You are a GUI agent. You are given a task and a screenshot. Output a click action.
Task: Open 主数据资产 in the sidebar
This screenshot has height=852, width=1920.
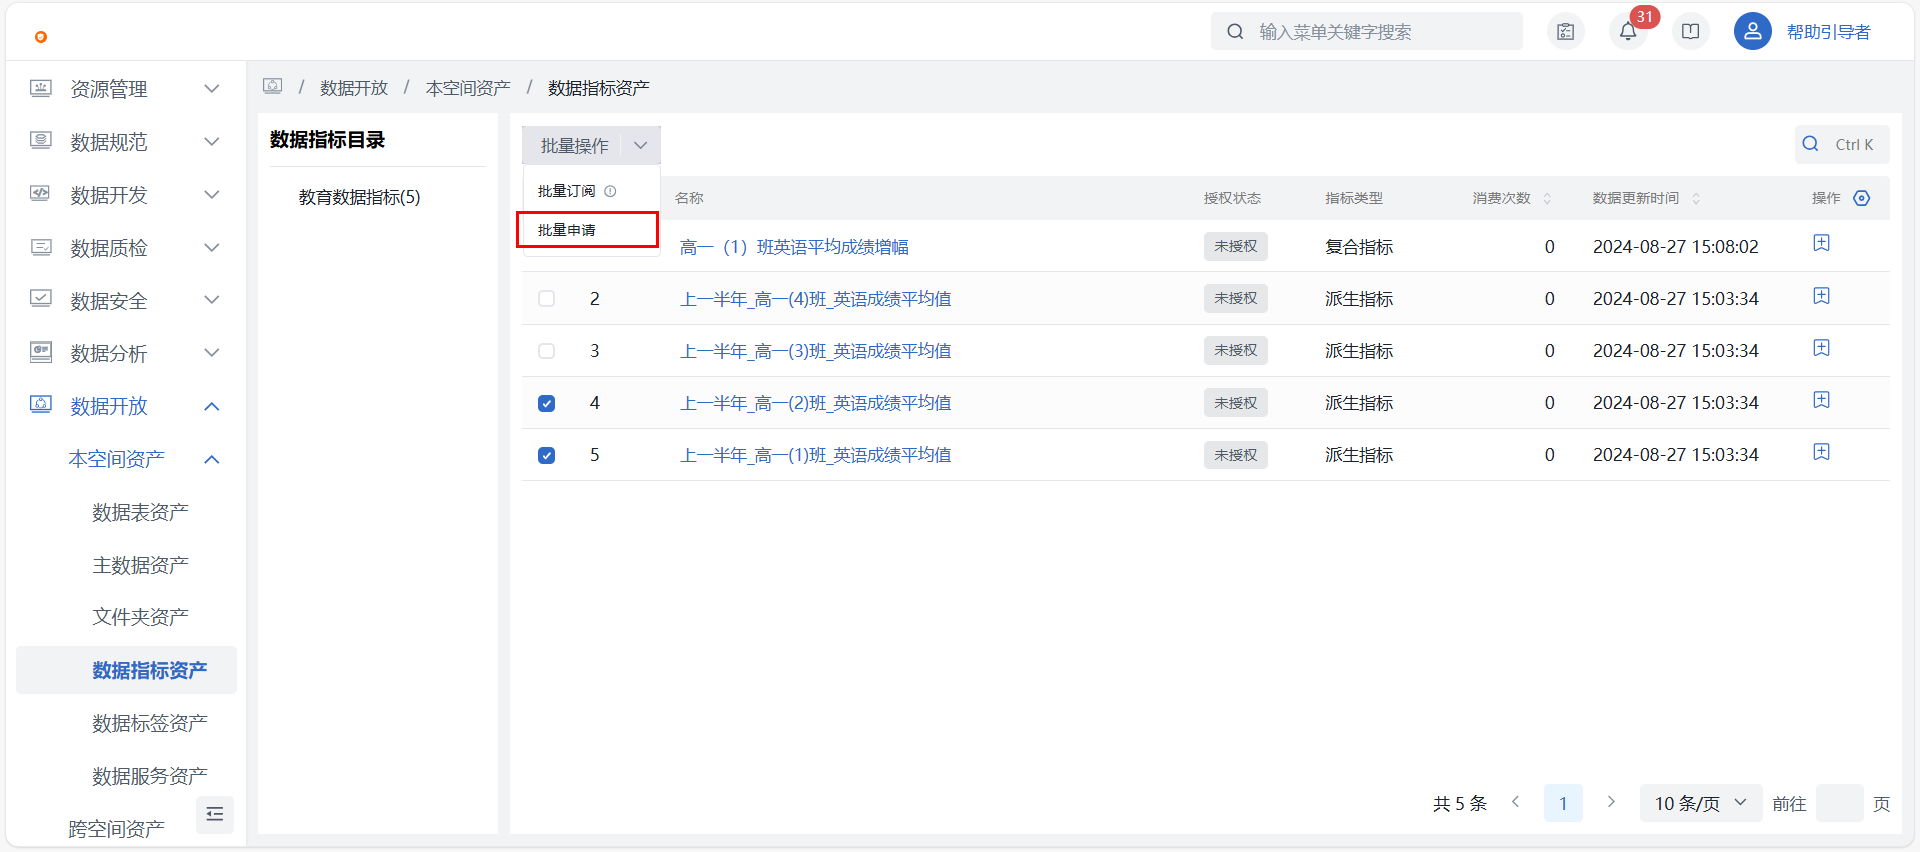coord(140,565)
